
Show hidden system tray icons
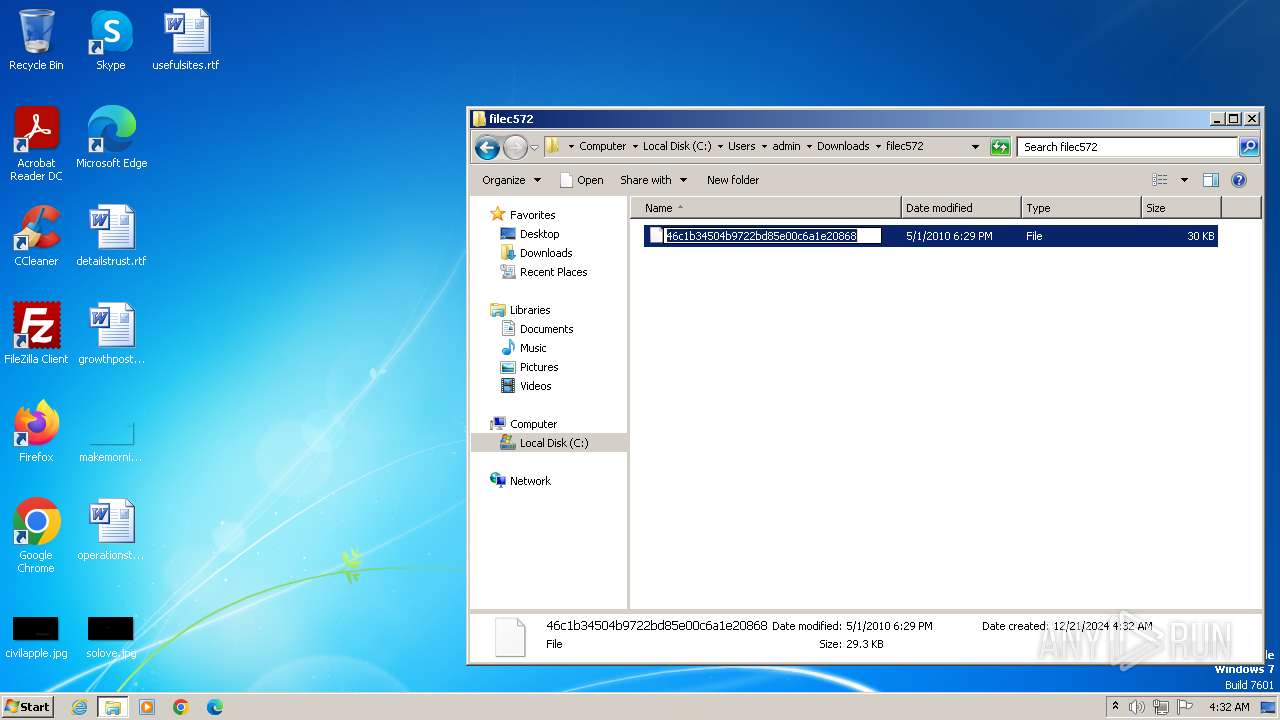point(1115,707)
